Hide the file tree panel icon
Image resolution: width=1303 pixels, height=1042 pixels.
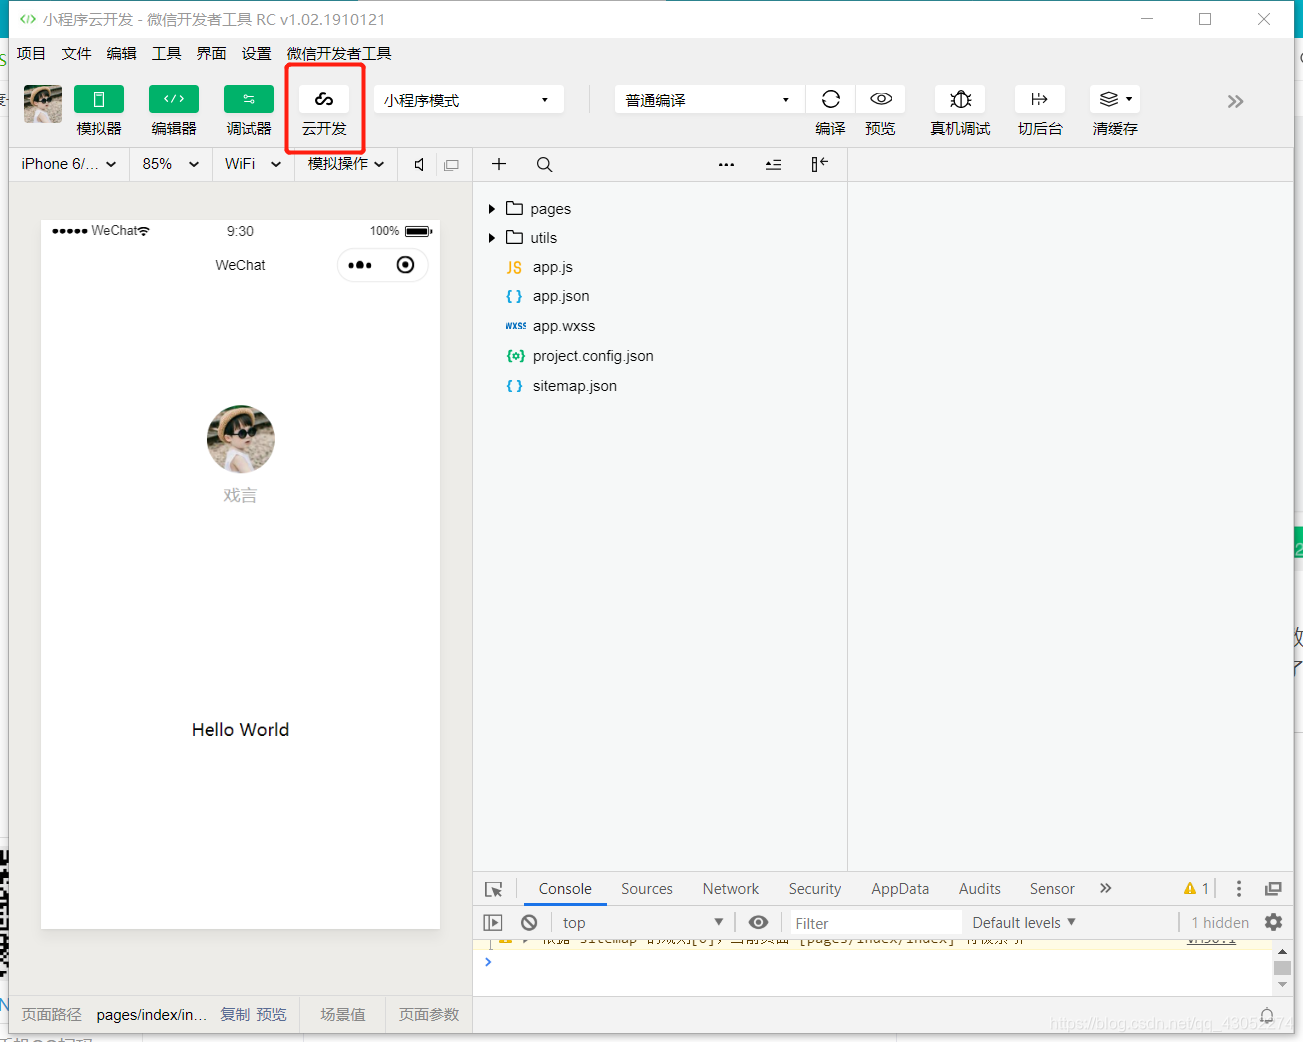point(819,164)
